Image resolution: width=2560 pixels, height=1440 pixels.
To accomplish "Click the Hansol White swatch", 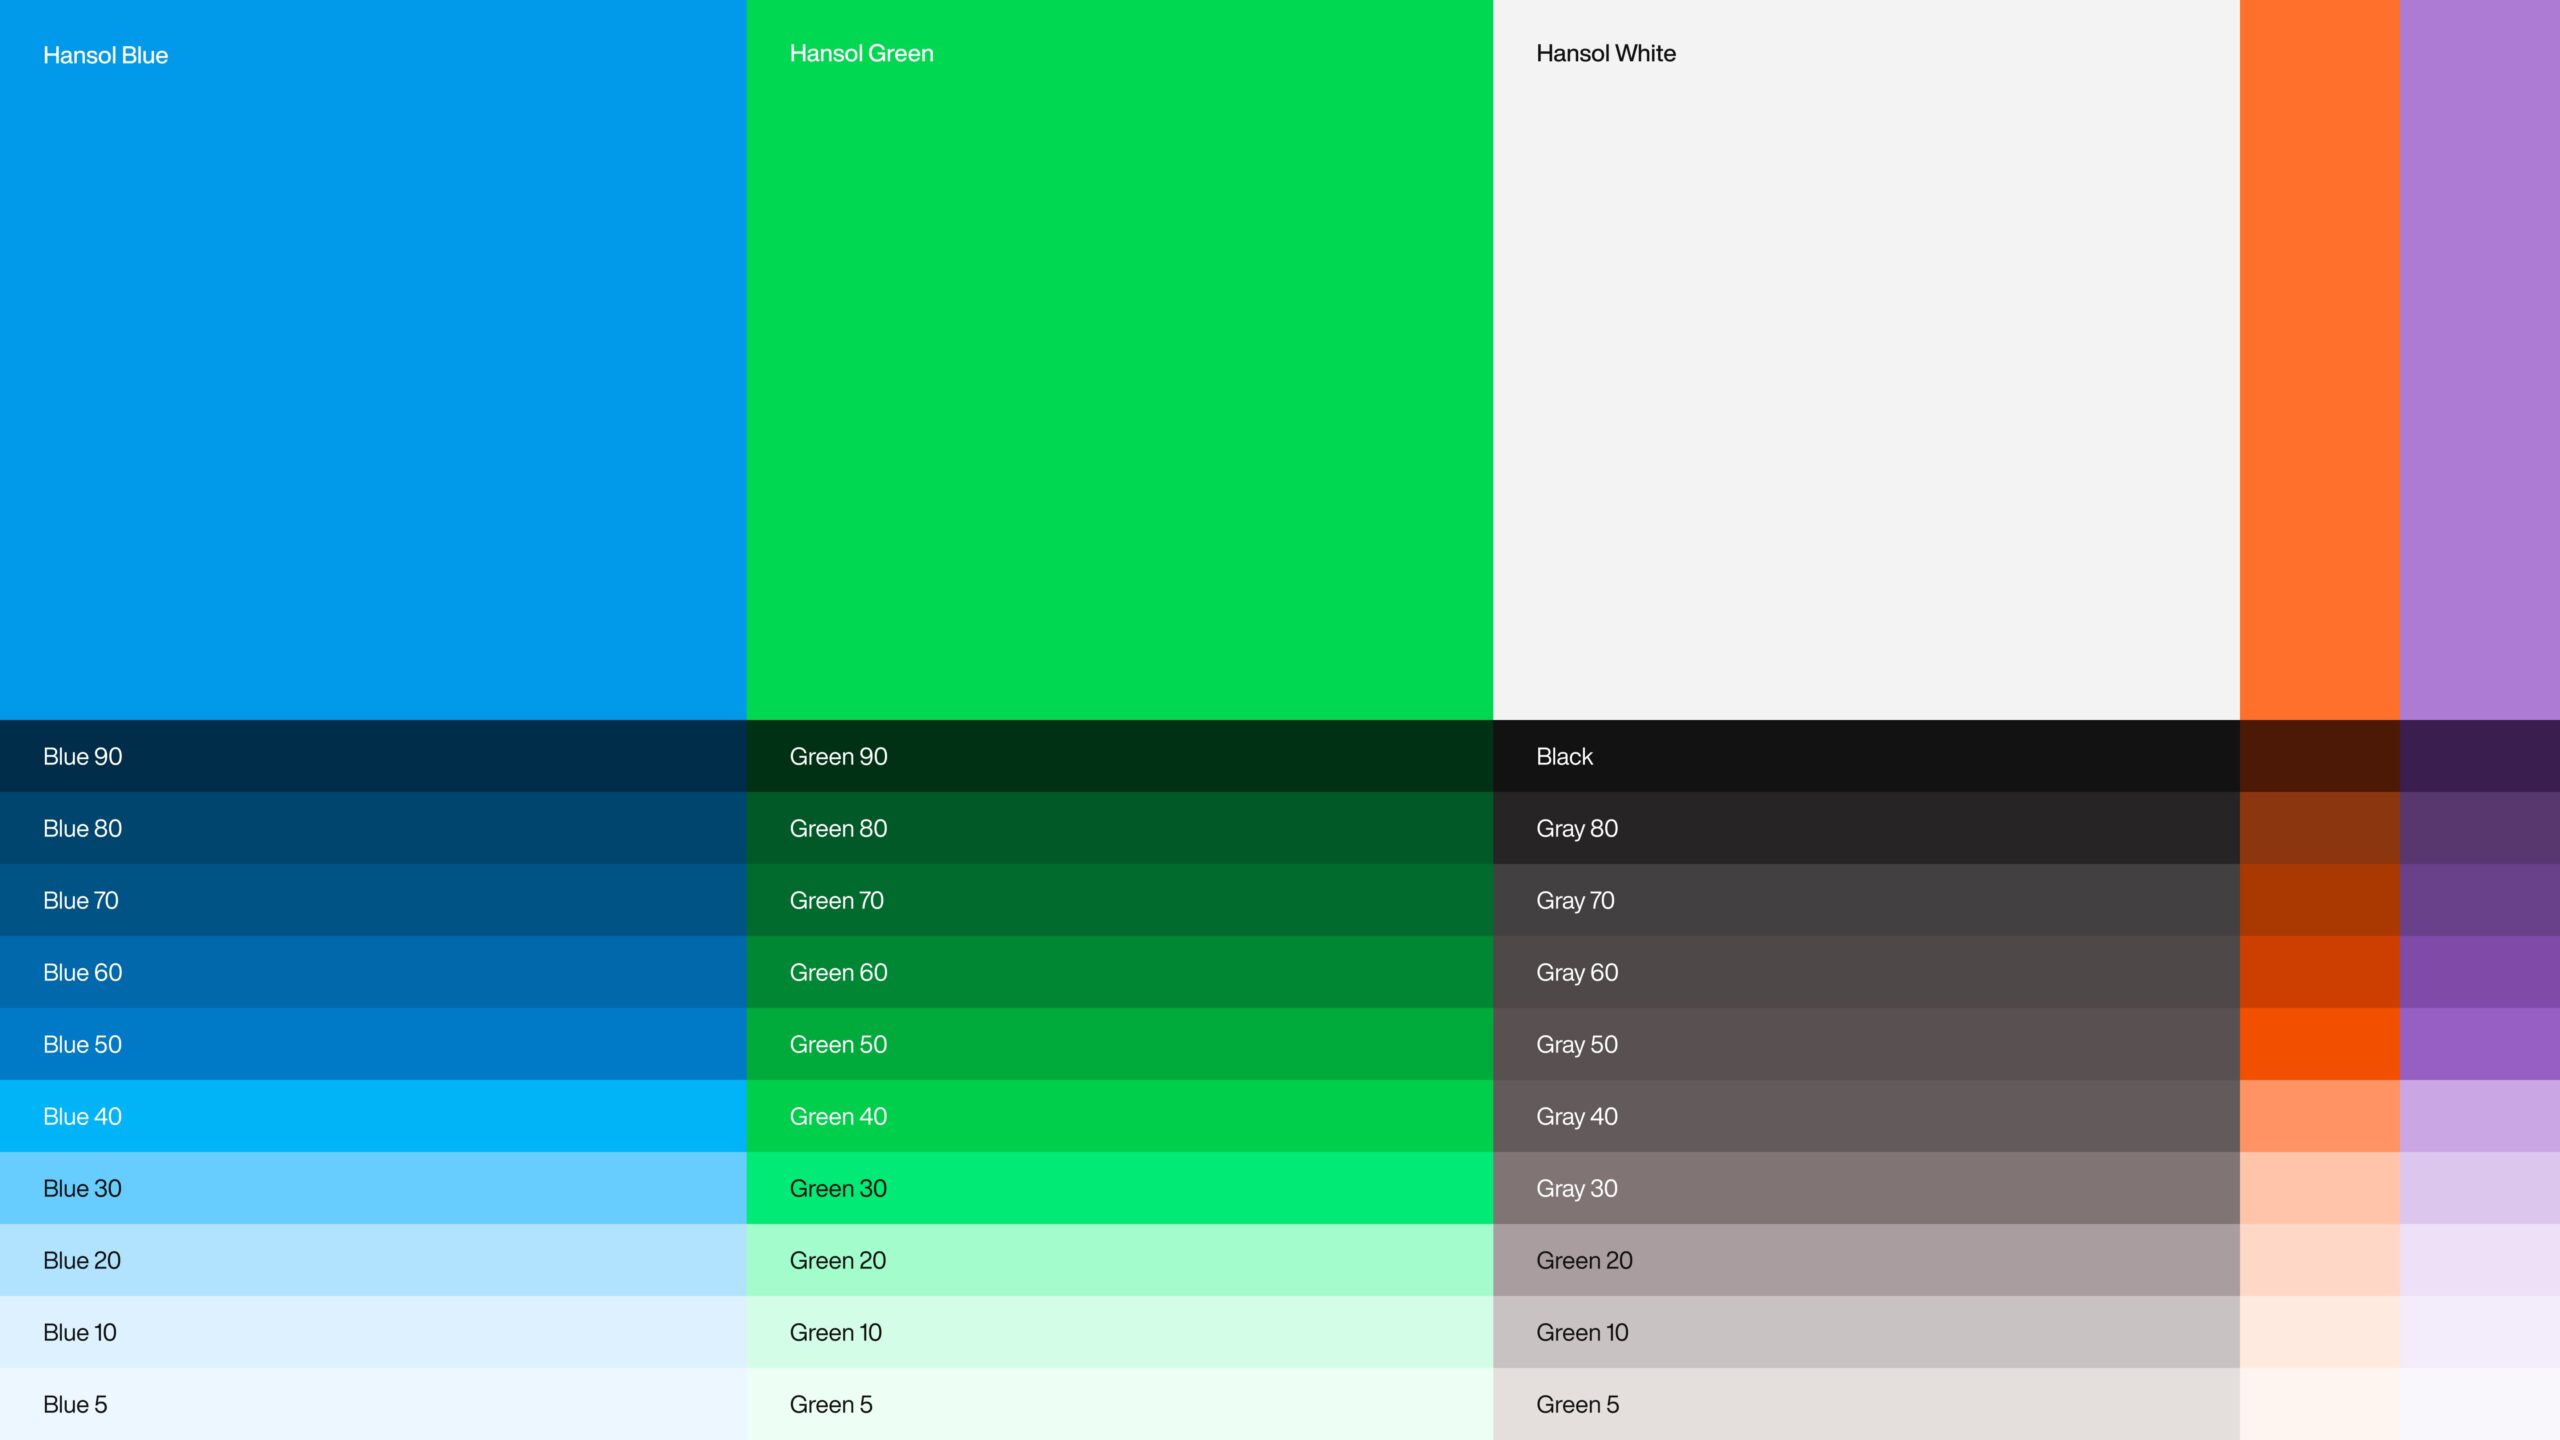I will click(x=1865, y=360).
